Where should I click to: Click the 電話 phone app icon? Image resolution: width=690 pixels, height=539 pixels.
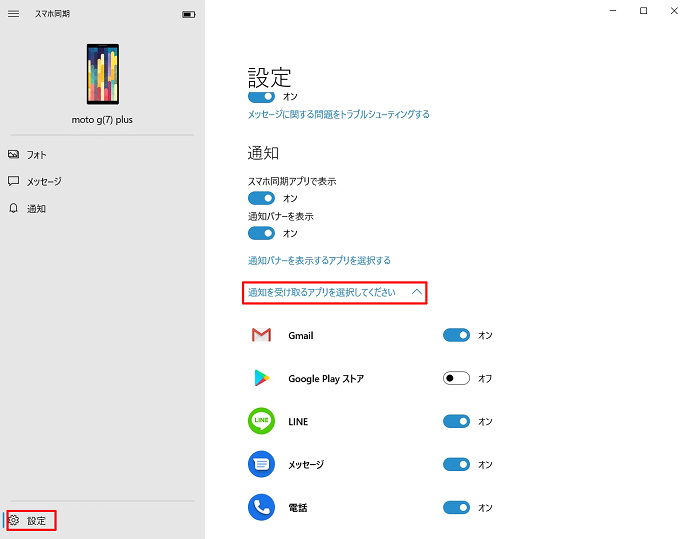click(x=261, y=507)
